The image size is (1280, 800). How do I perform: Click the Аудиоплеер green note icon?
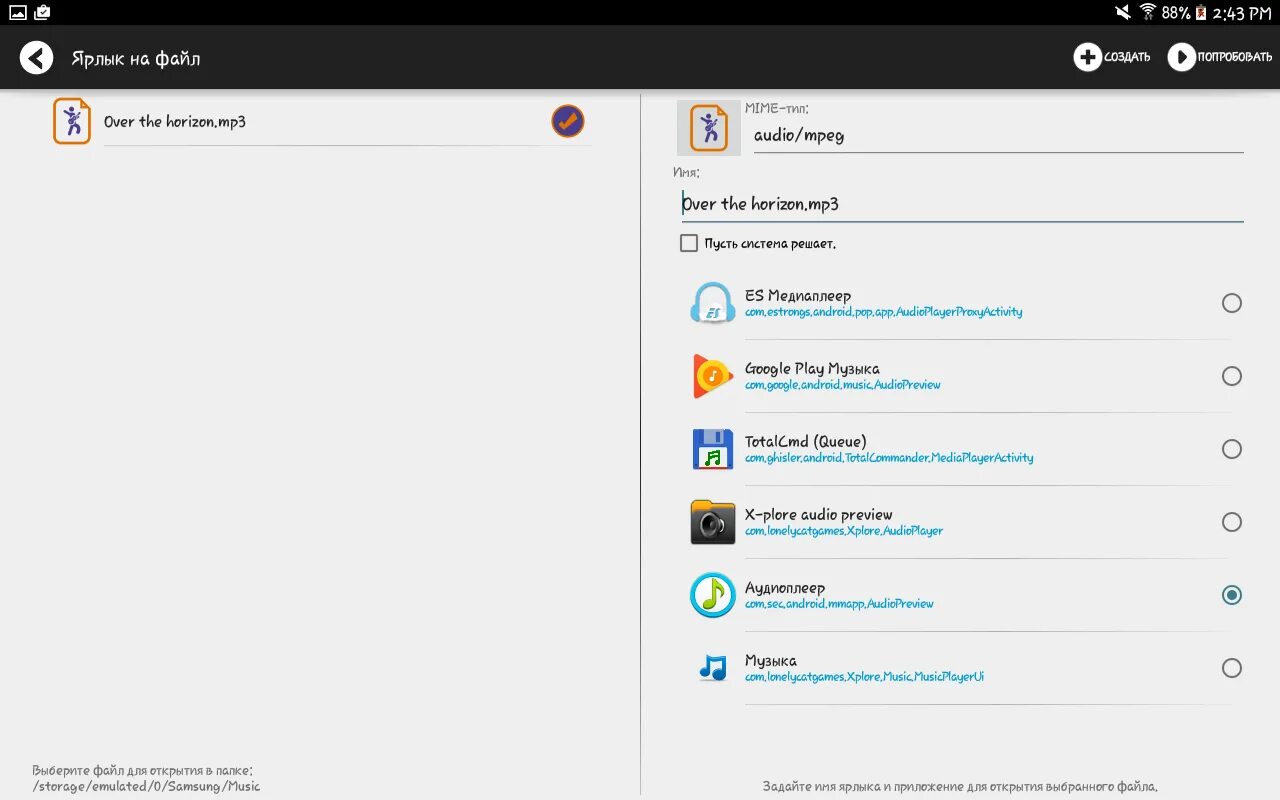point(713,595)
